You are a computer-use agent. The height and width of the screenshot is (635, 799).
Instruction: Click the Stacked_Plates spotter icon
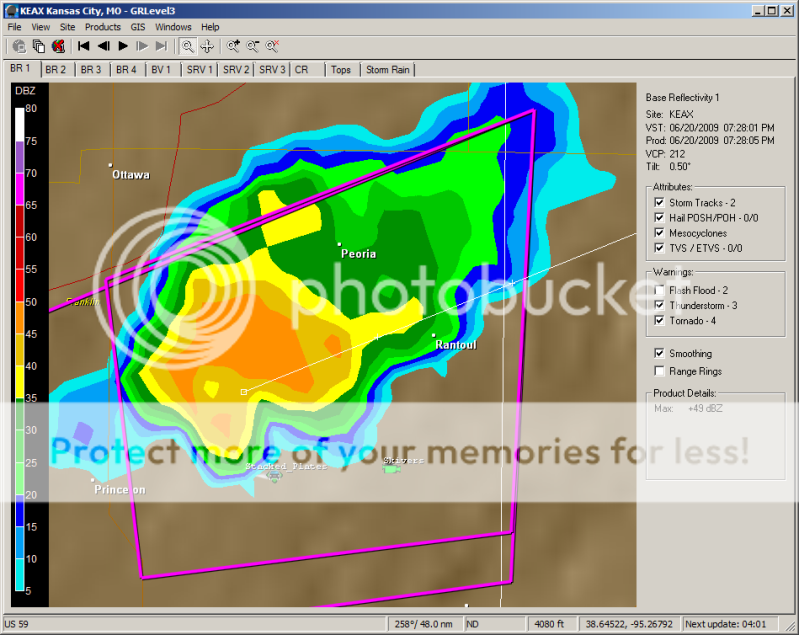[x=274, y=477]
